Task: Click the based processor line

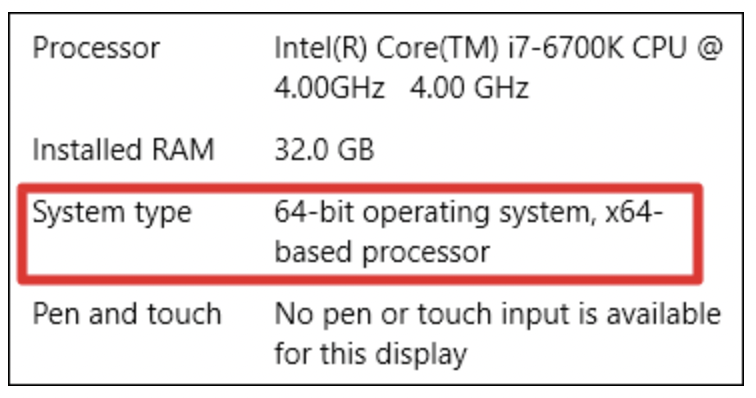Action: pyautogui.click(x=382, y=253)
